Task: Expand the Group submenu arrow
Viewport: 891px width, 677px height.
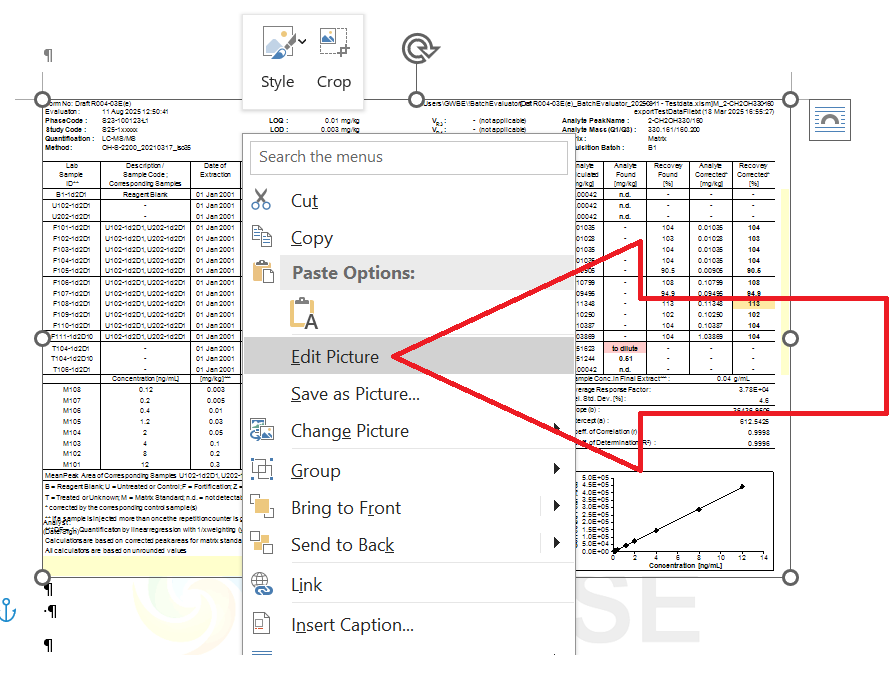Action: (556, 470)
